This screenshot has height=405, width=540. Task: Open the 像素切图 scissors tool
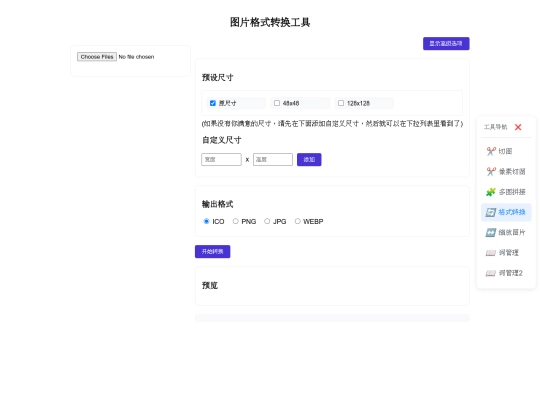click(x=506, y=172)
